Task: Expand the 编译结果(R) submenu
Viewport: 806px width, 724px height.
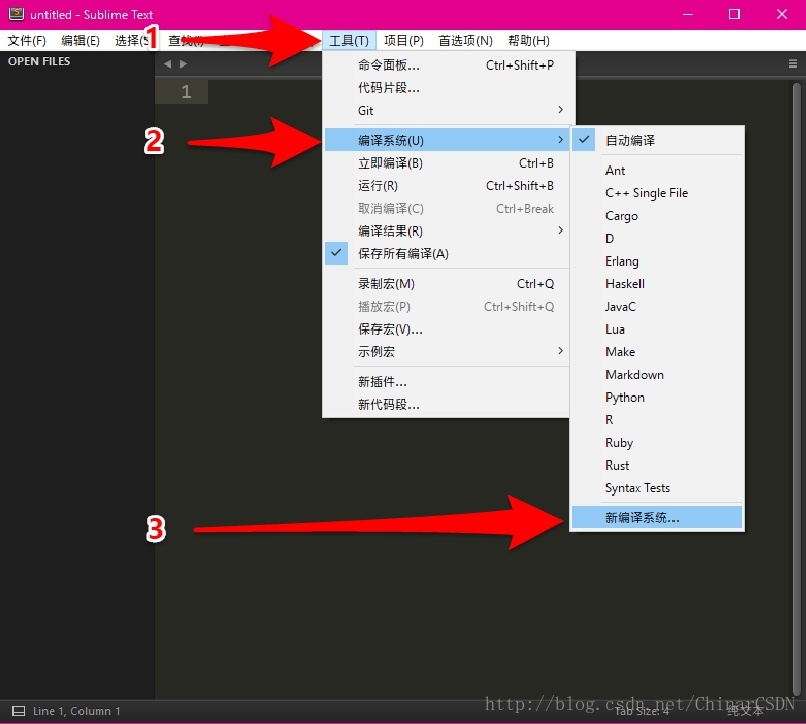Action: point(446,231)
